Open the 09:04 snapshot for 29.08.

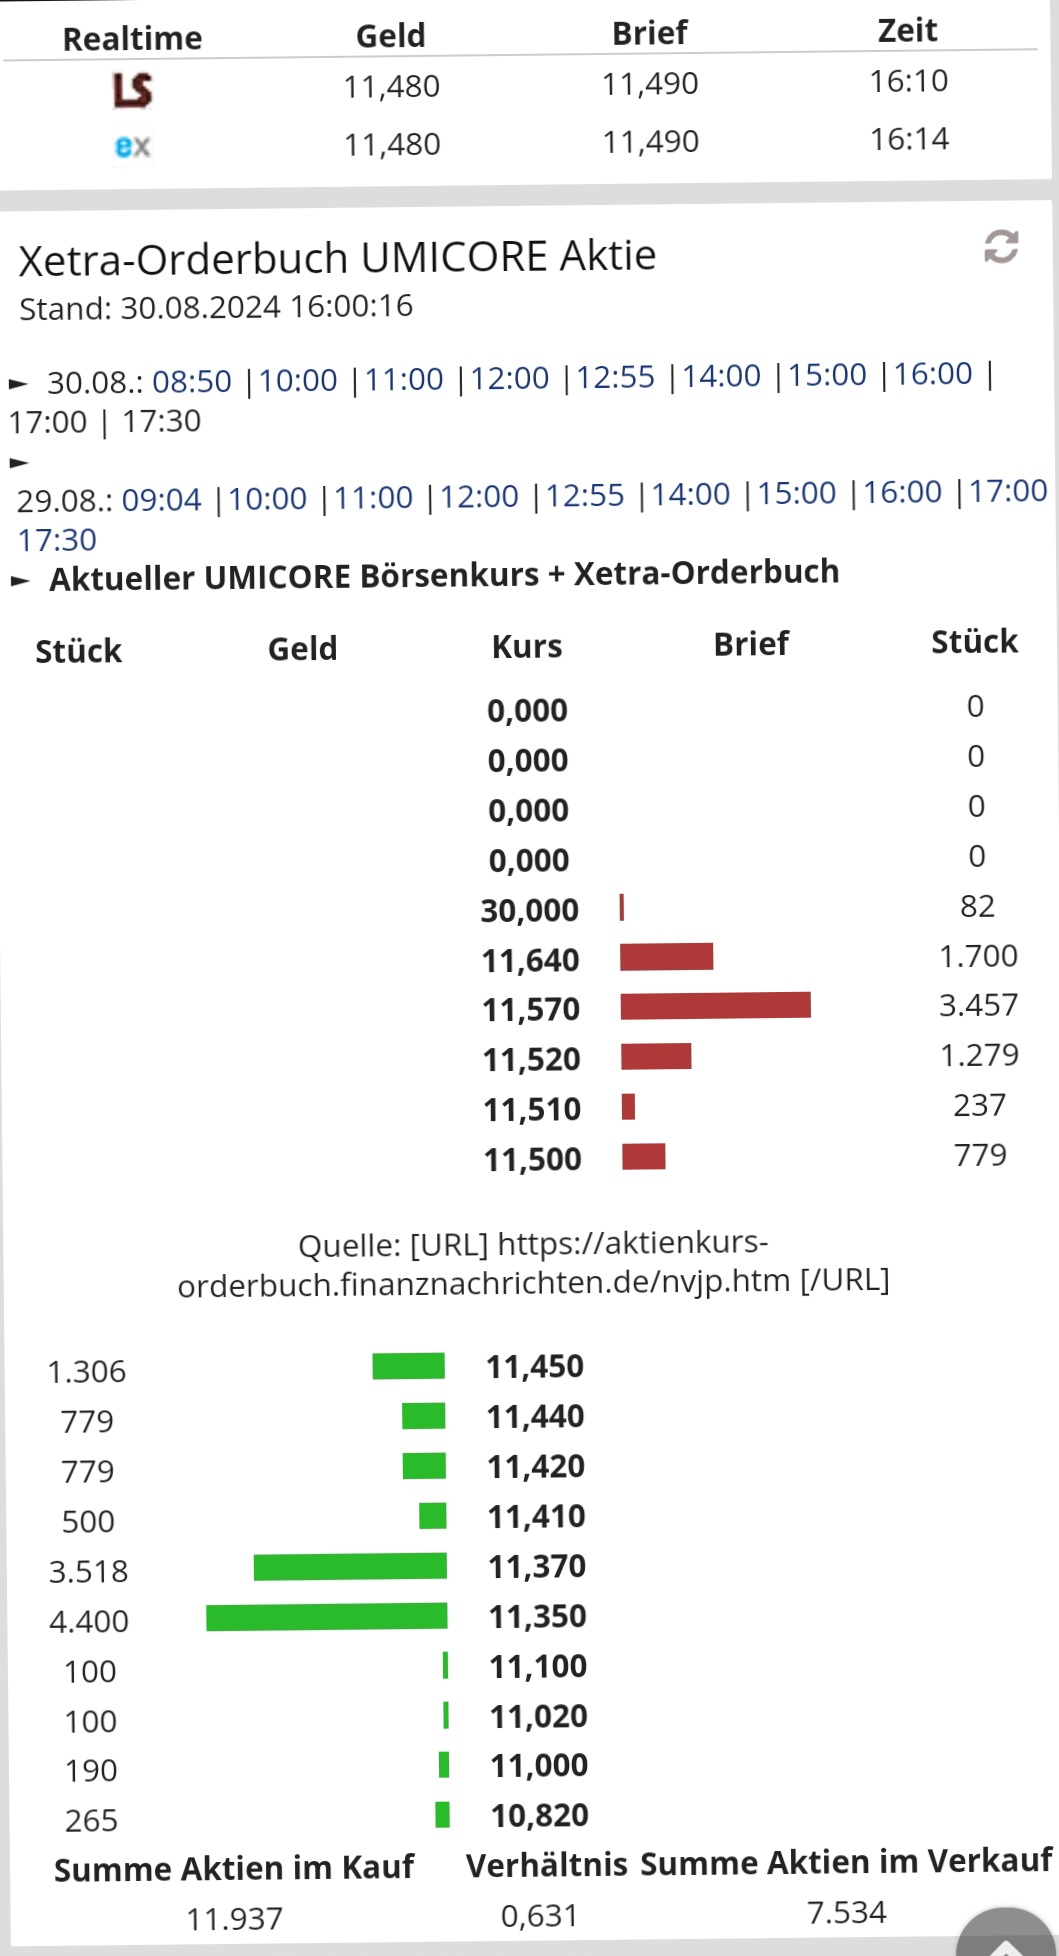(165, 498)
